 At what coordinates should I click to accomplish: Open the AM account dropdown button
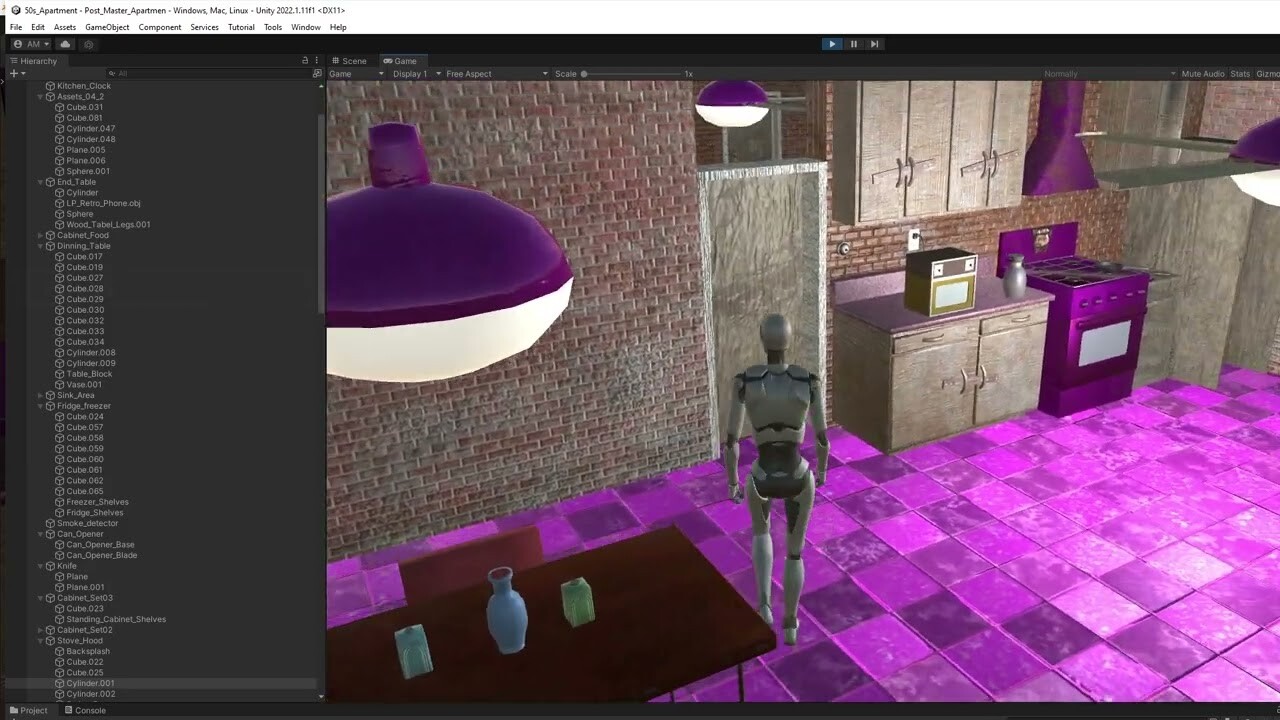(x=31, y=44)
